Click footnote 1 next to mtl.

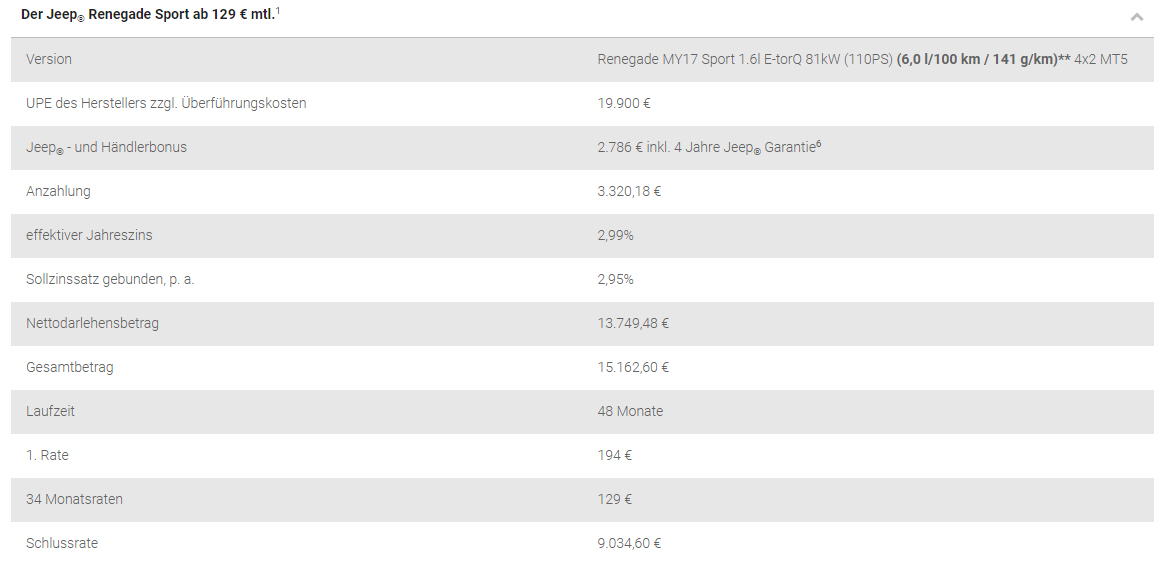click(x=278, y=11)
